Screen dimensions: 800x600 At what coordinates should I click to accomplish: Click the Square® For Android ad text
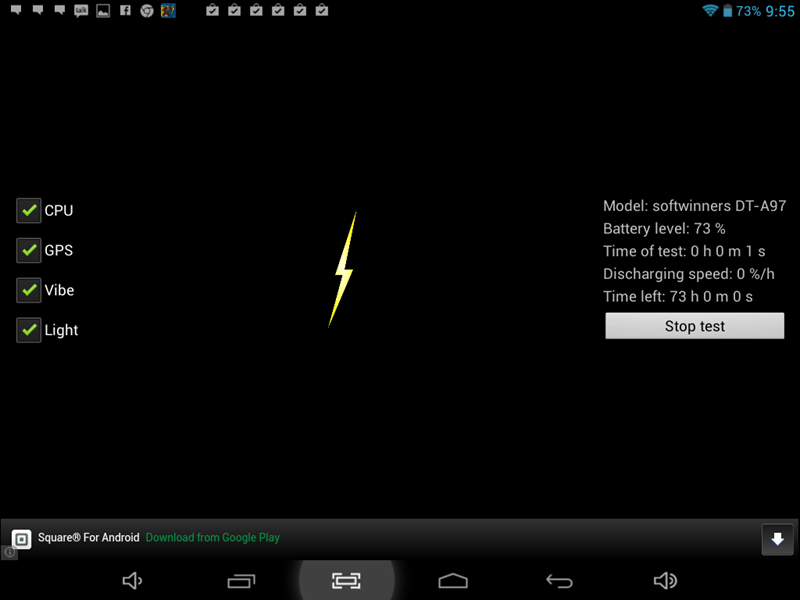pos(89,538)
